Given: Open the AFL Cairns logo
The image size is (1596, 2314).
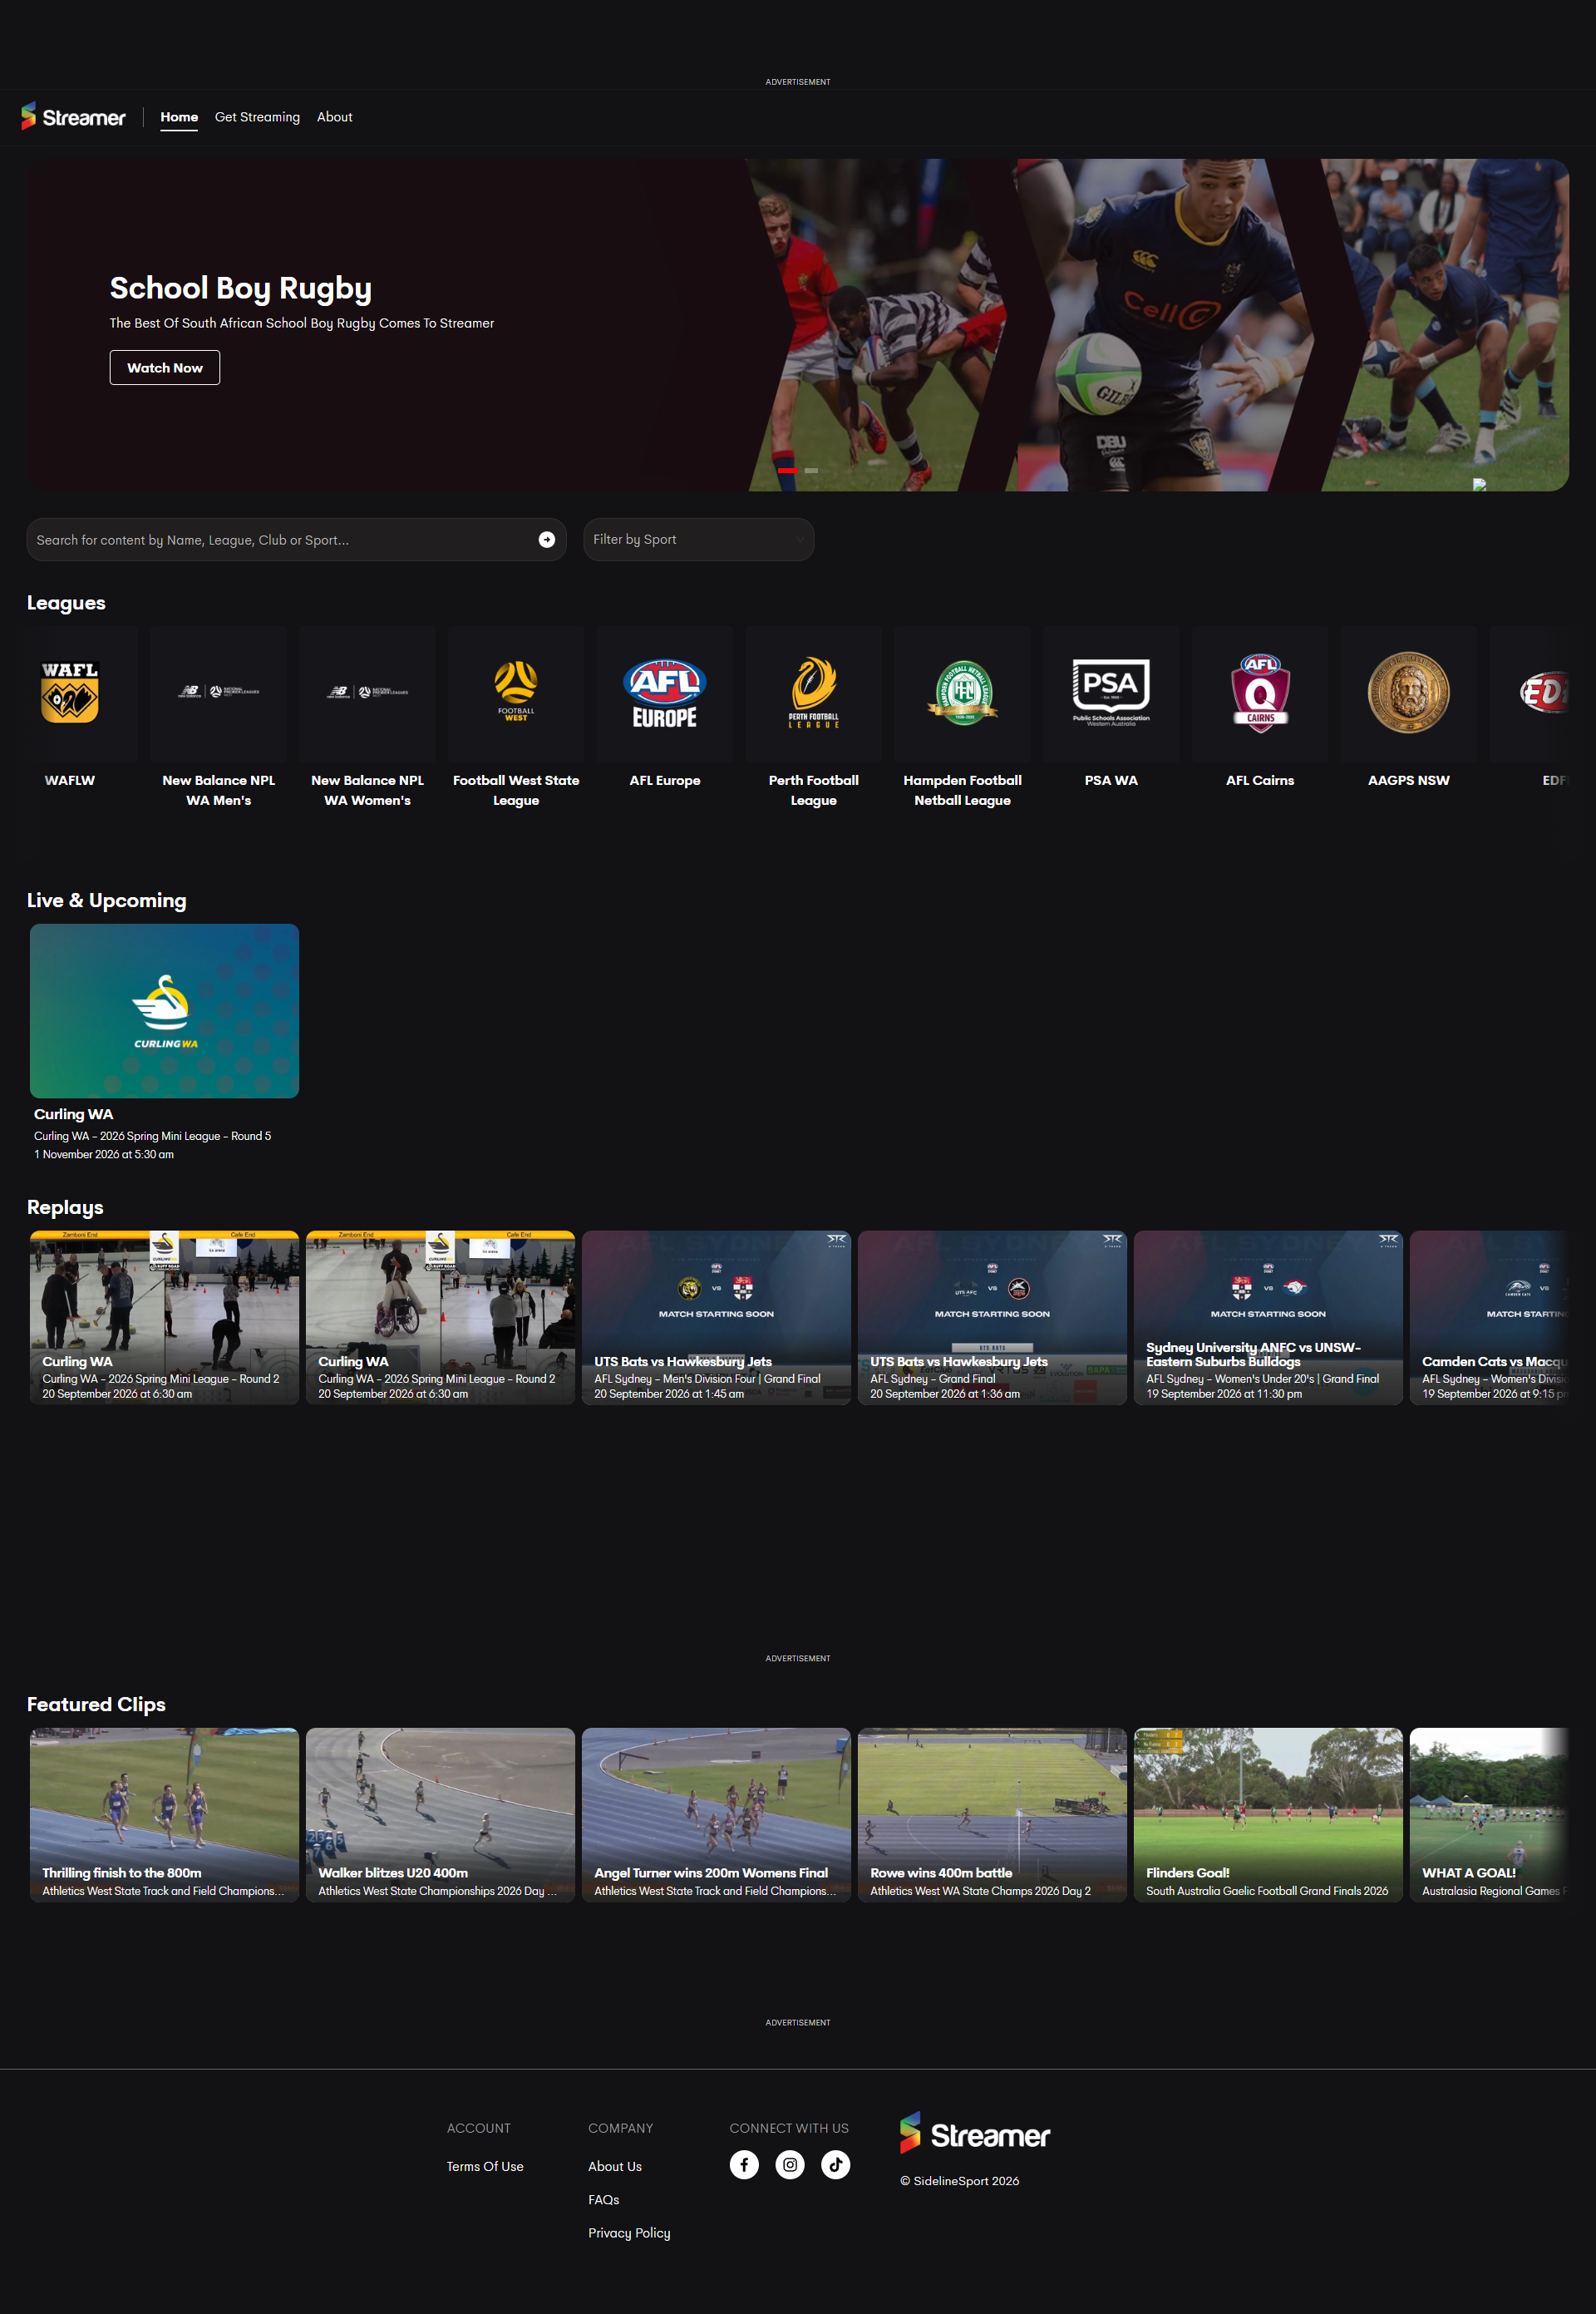Looking at the screenshot, I should point(1260,692).
